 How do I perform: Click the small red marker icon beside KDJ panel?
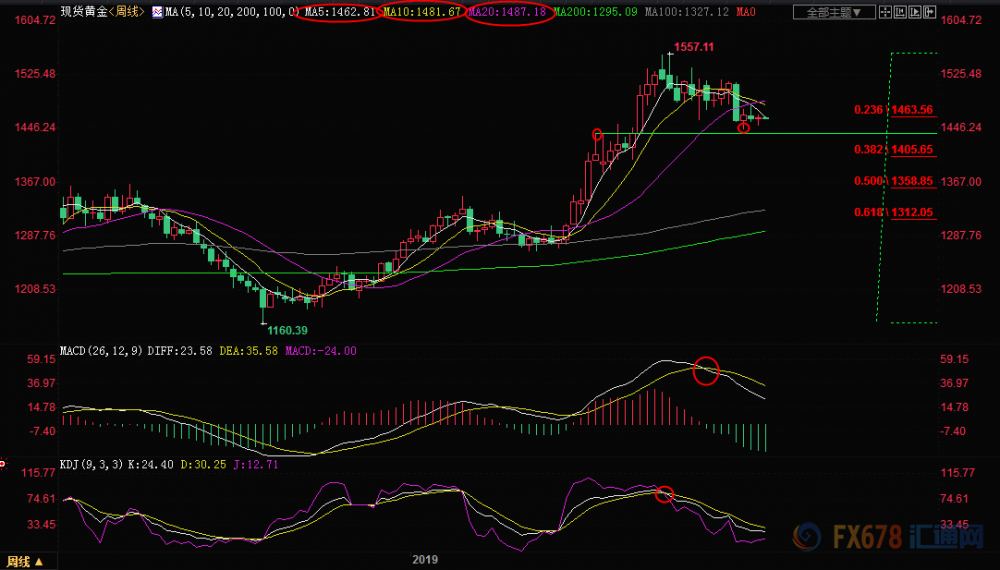pyautogui.click(x=3, y=464)
